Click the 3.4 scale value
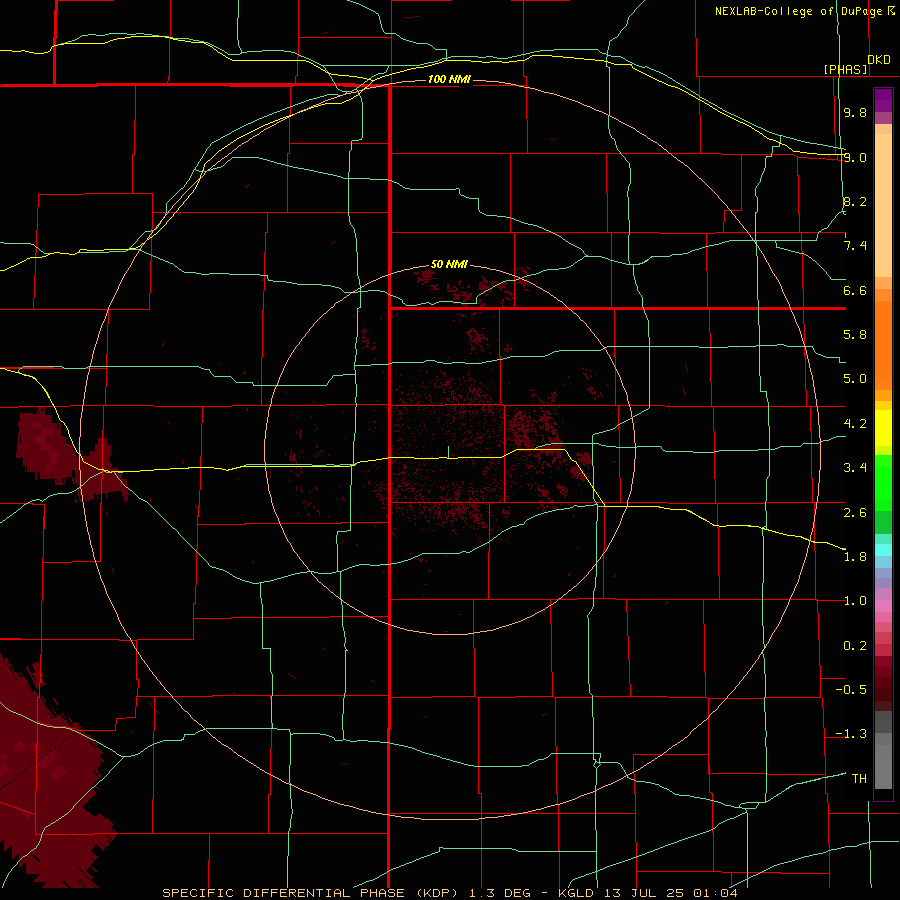Viewport: 900px width, 900px height. pyautogui.click(x=855, y=467)
